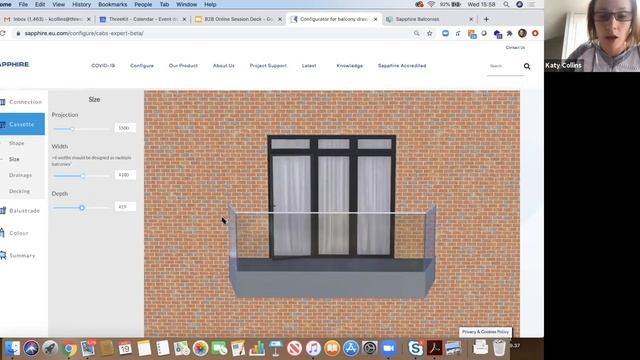
Task: Open Spotlight search in the menu bar
Action: (506, 4)
